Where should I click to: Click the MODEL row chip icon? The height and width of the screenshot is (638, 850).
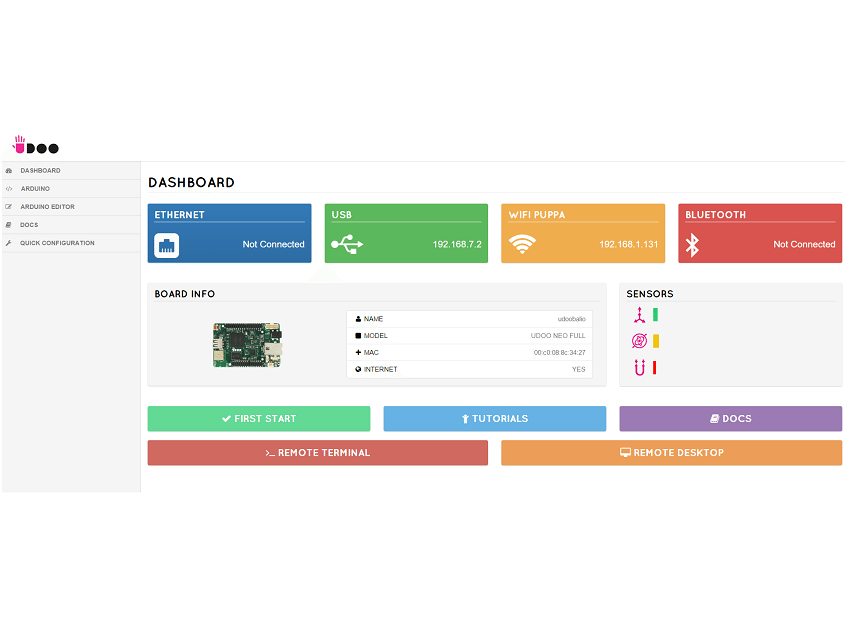[x=358, y=336]
